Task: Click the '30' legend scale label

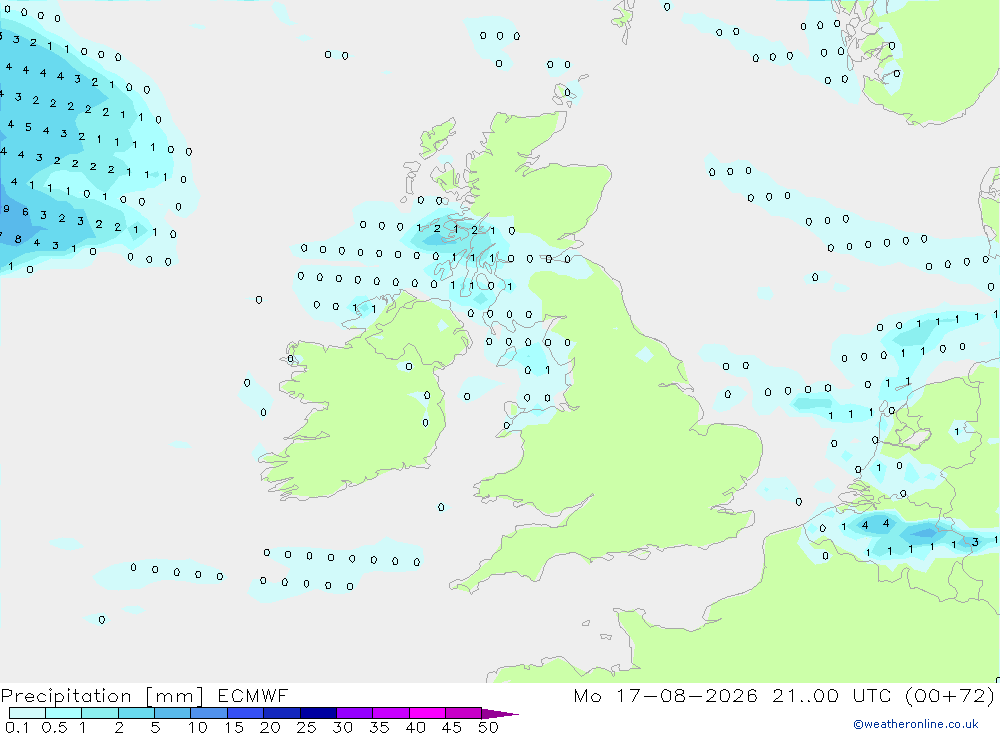Action: [343, 727]
